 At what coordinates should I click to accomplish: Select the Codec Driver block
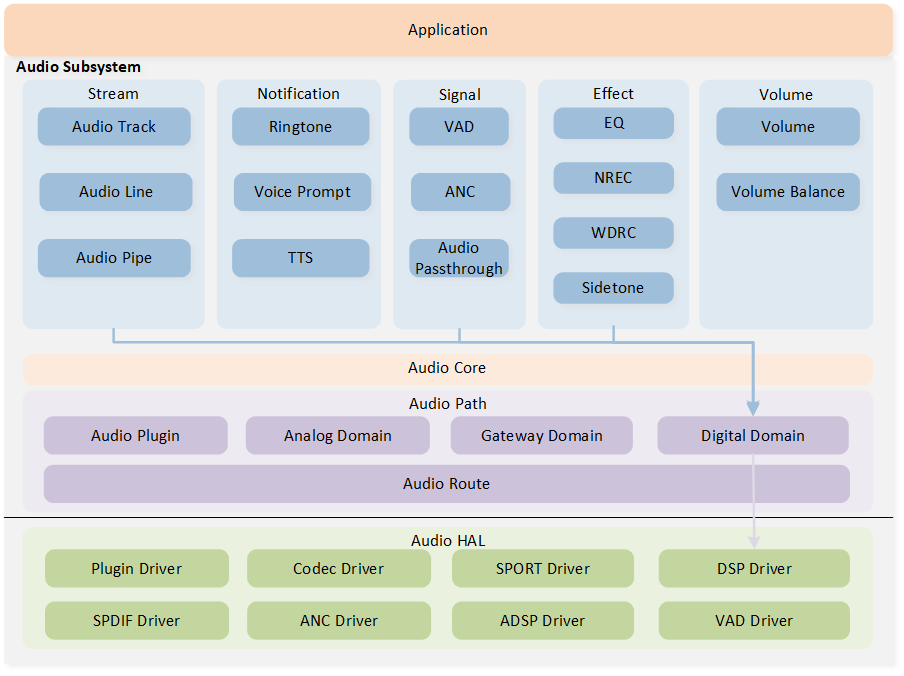(x=339, y=569)
